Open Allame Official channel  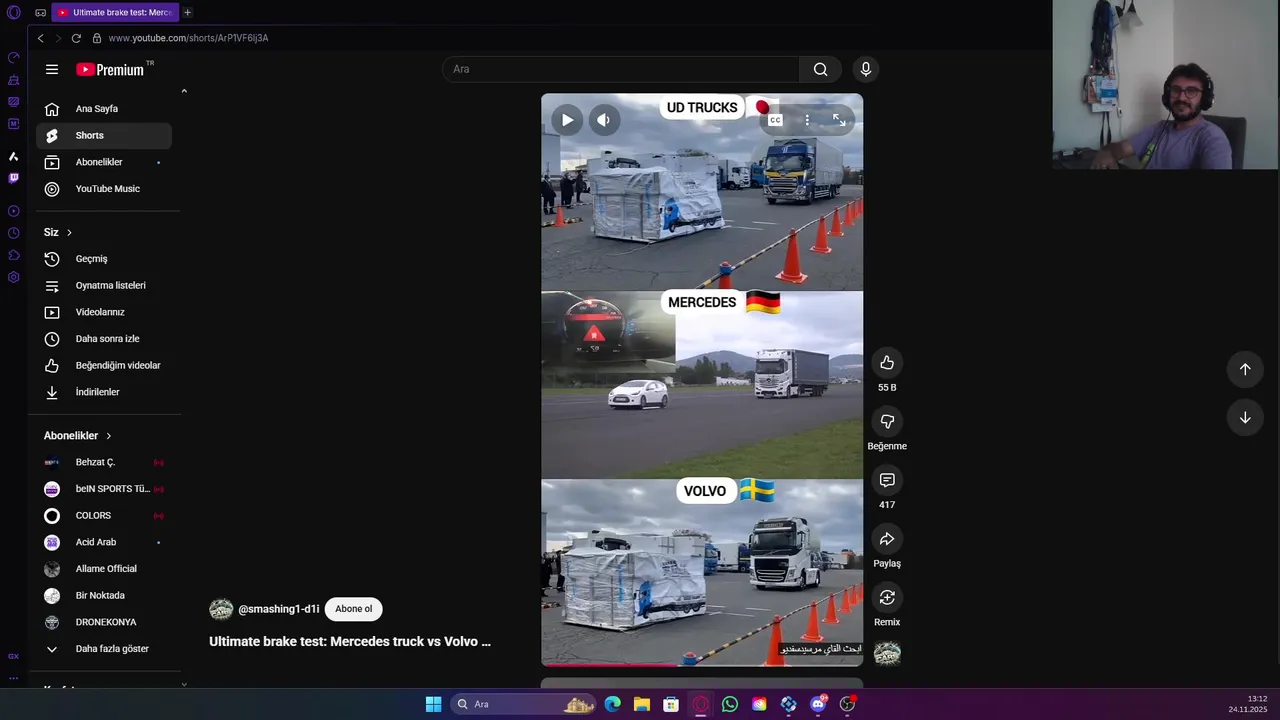pos(104,569)
